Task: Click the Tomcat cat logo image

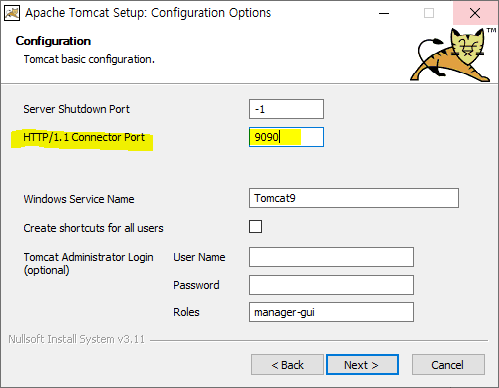Action: (x=453, y=54)
